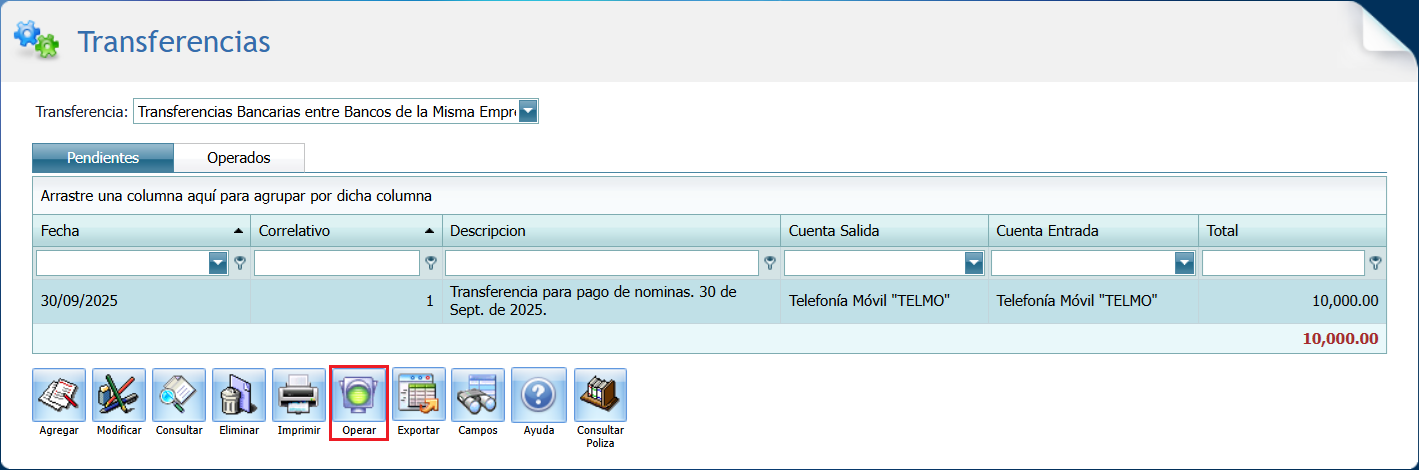Click the Cuenta Entrada column header
Image resolution: width=1419 pixels, height=470 pixels.
[x=1093, y=231]
